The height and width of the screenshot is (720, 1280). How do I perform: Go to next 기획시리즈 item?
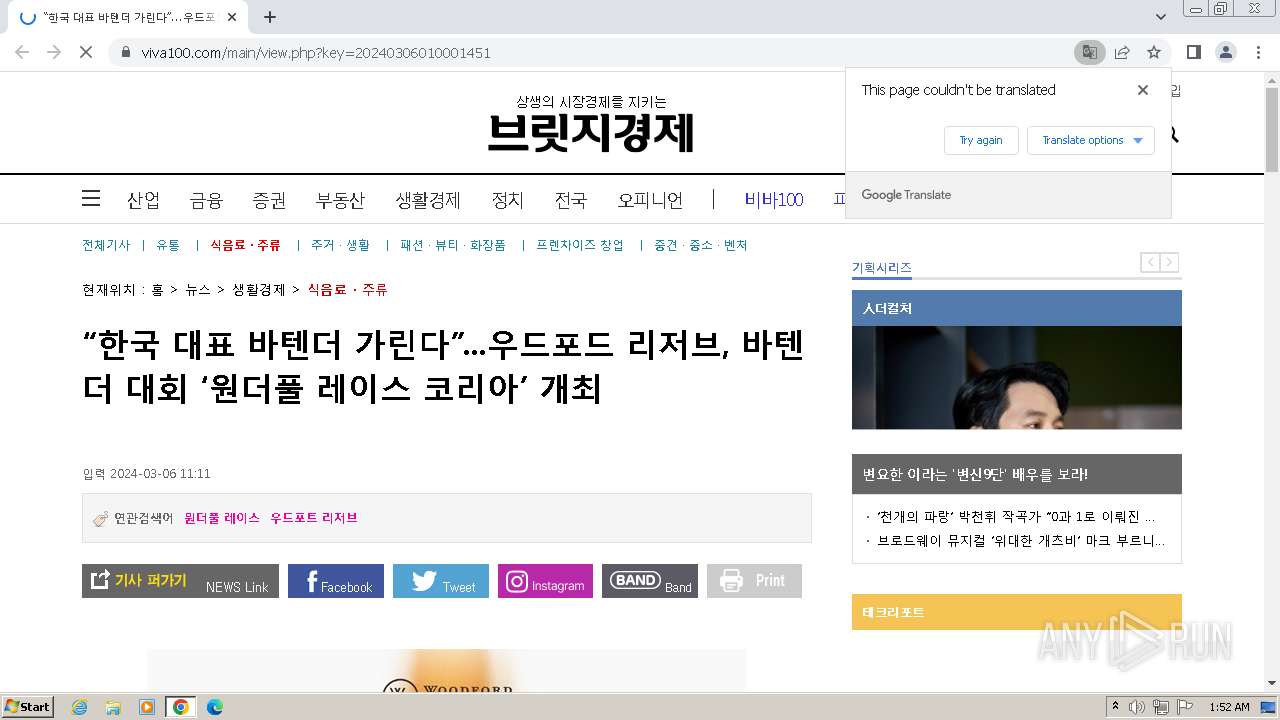click(x=1169, y=262)
